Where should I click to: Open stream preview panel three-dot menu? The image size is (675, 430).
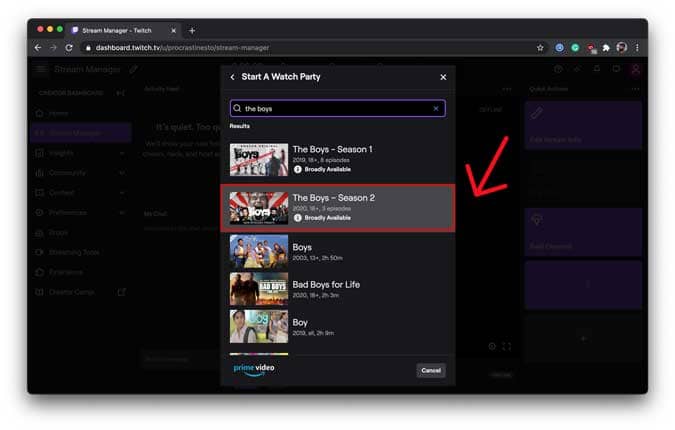tap(507, 89)
